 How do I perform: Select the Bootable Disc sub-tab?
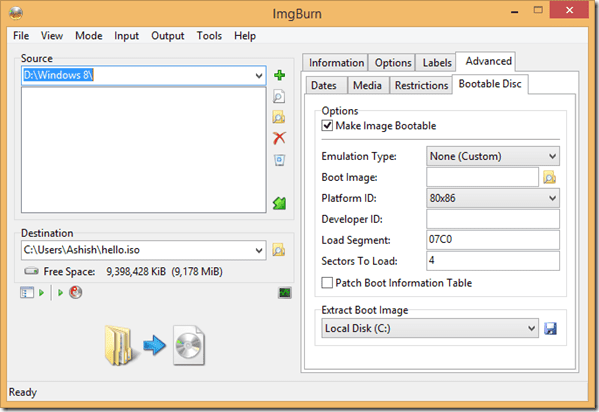[490, 84]
